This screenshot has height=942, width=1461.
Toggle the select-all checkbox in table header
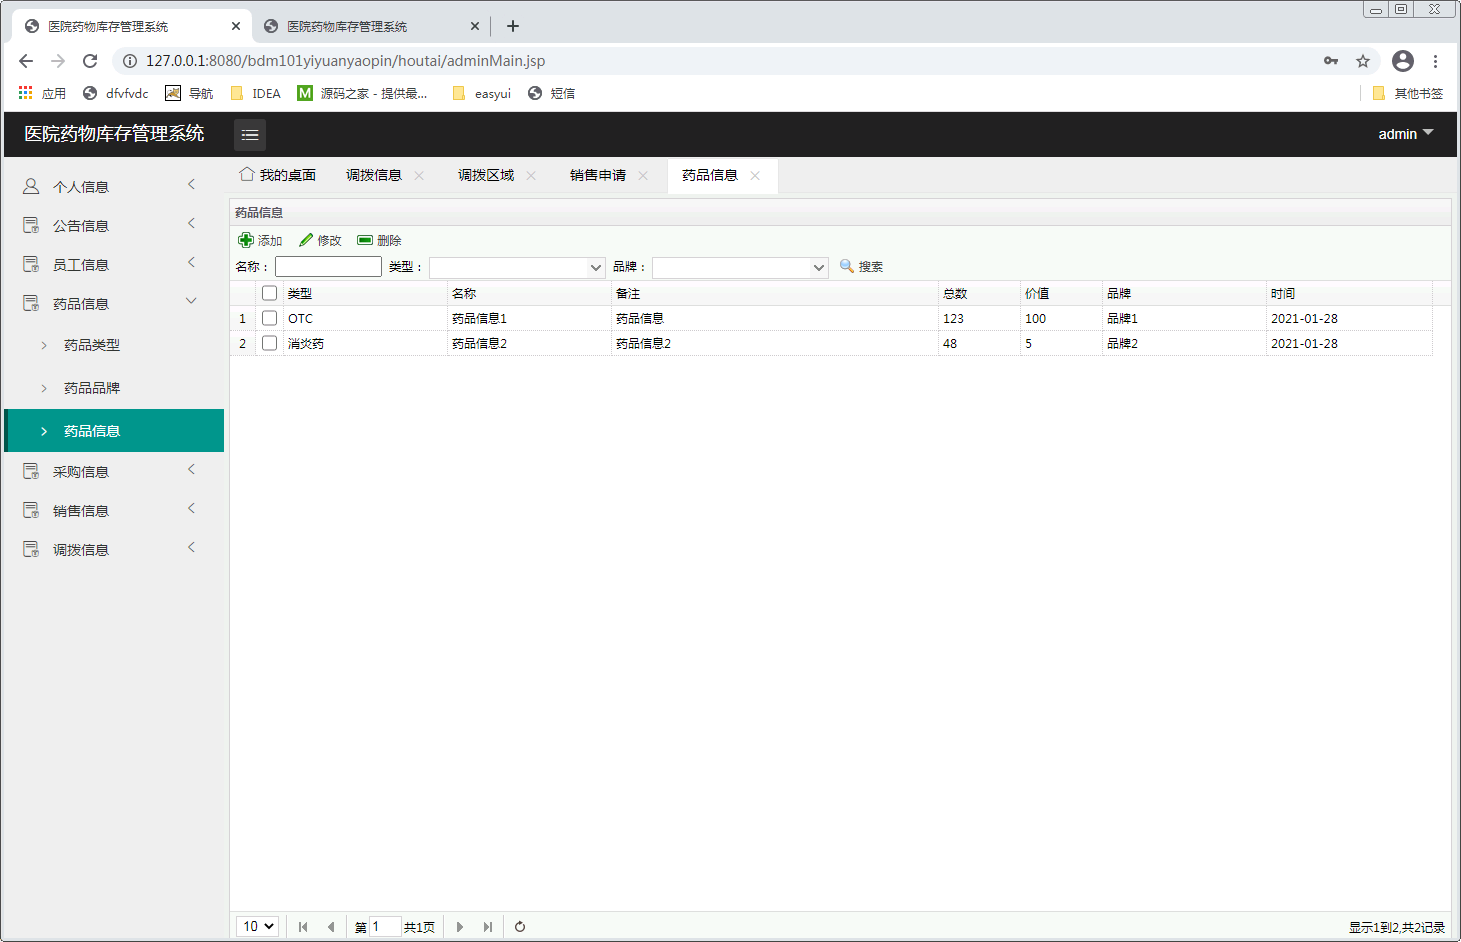coord(269,293)
